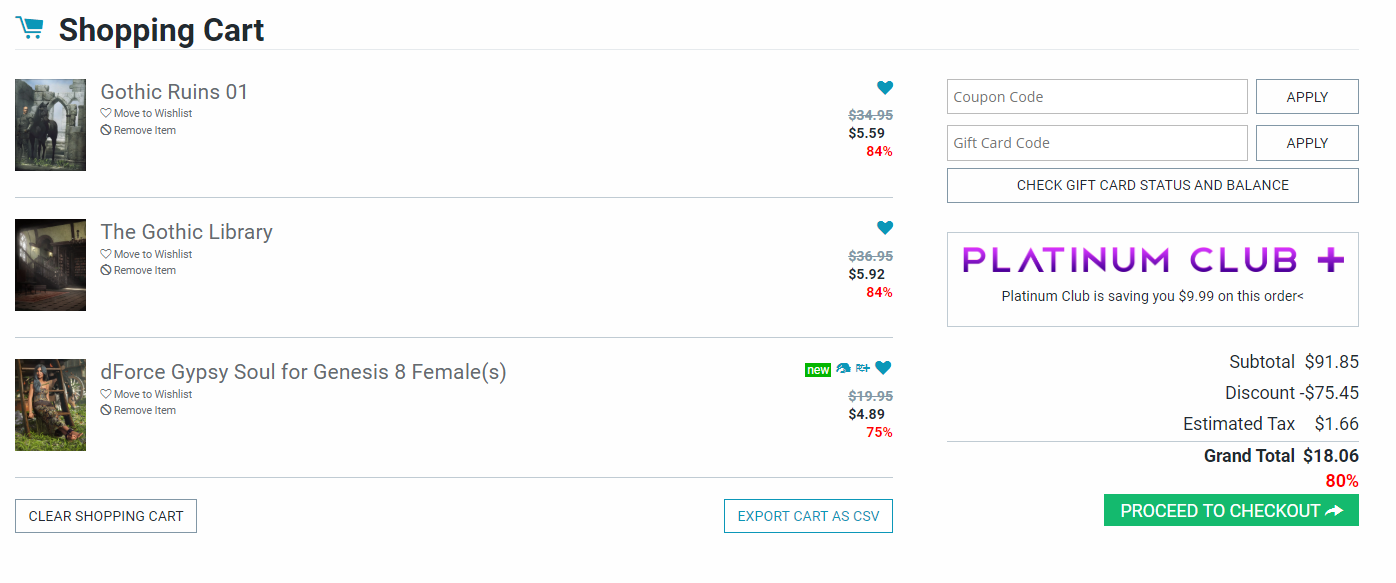Click the heart icon for dForce Gypsy Soul
This screenshot has height=583, width=1396.
pos(883,368)
